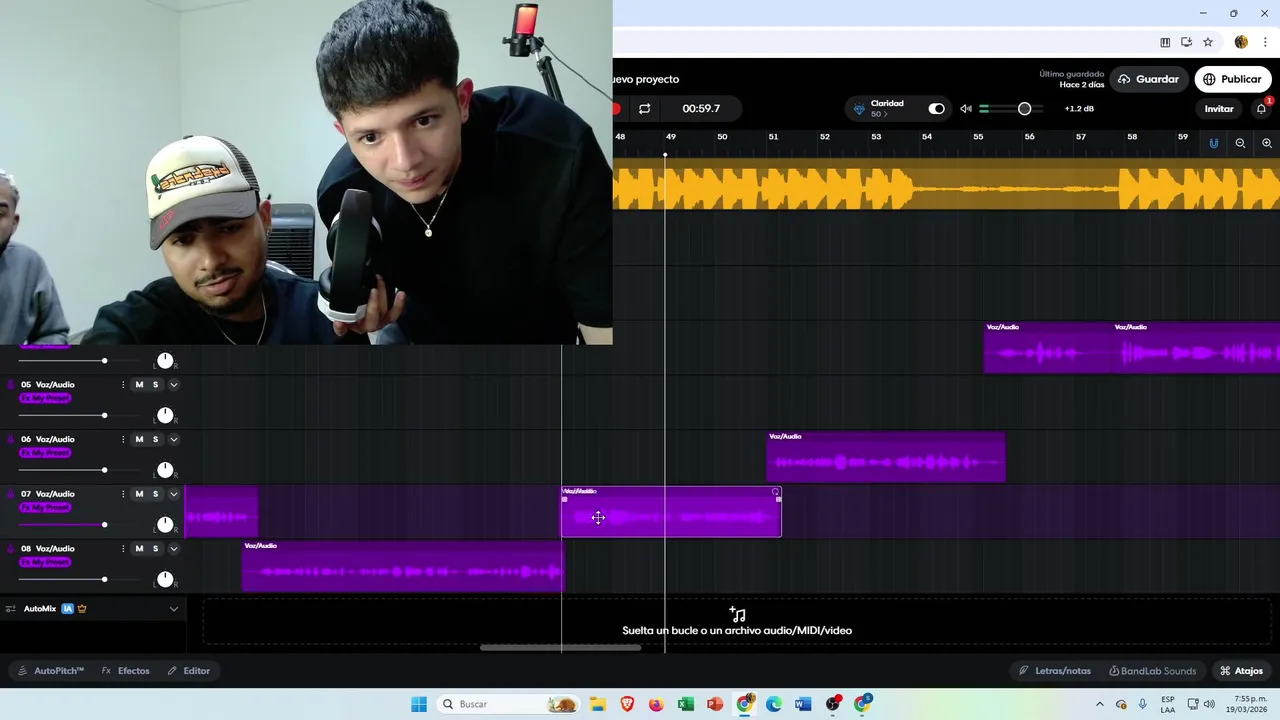Open browser three-dot menu
The image size is (1280, 720).
point(1265,42)
